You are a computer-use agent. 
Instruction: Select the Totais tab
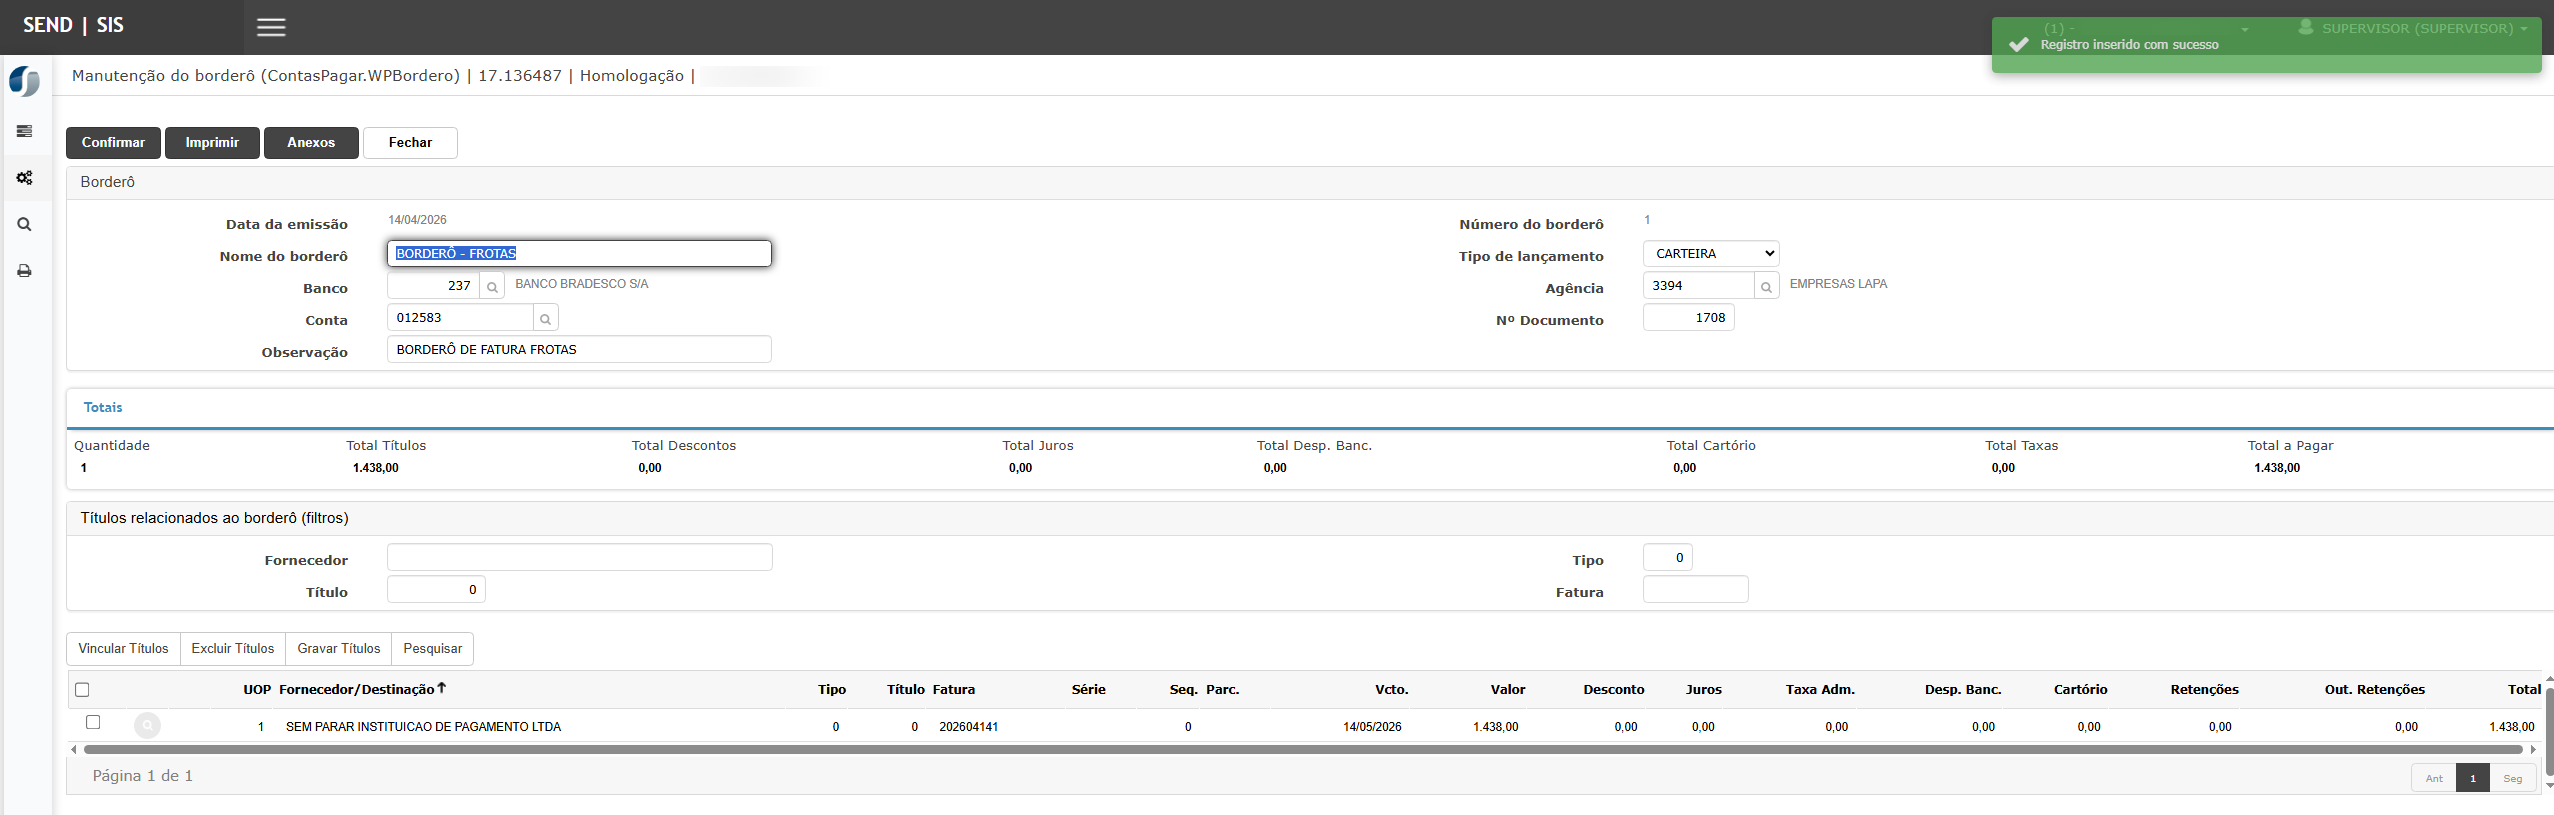click(x=103, y=407)
